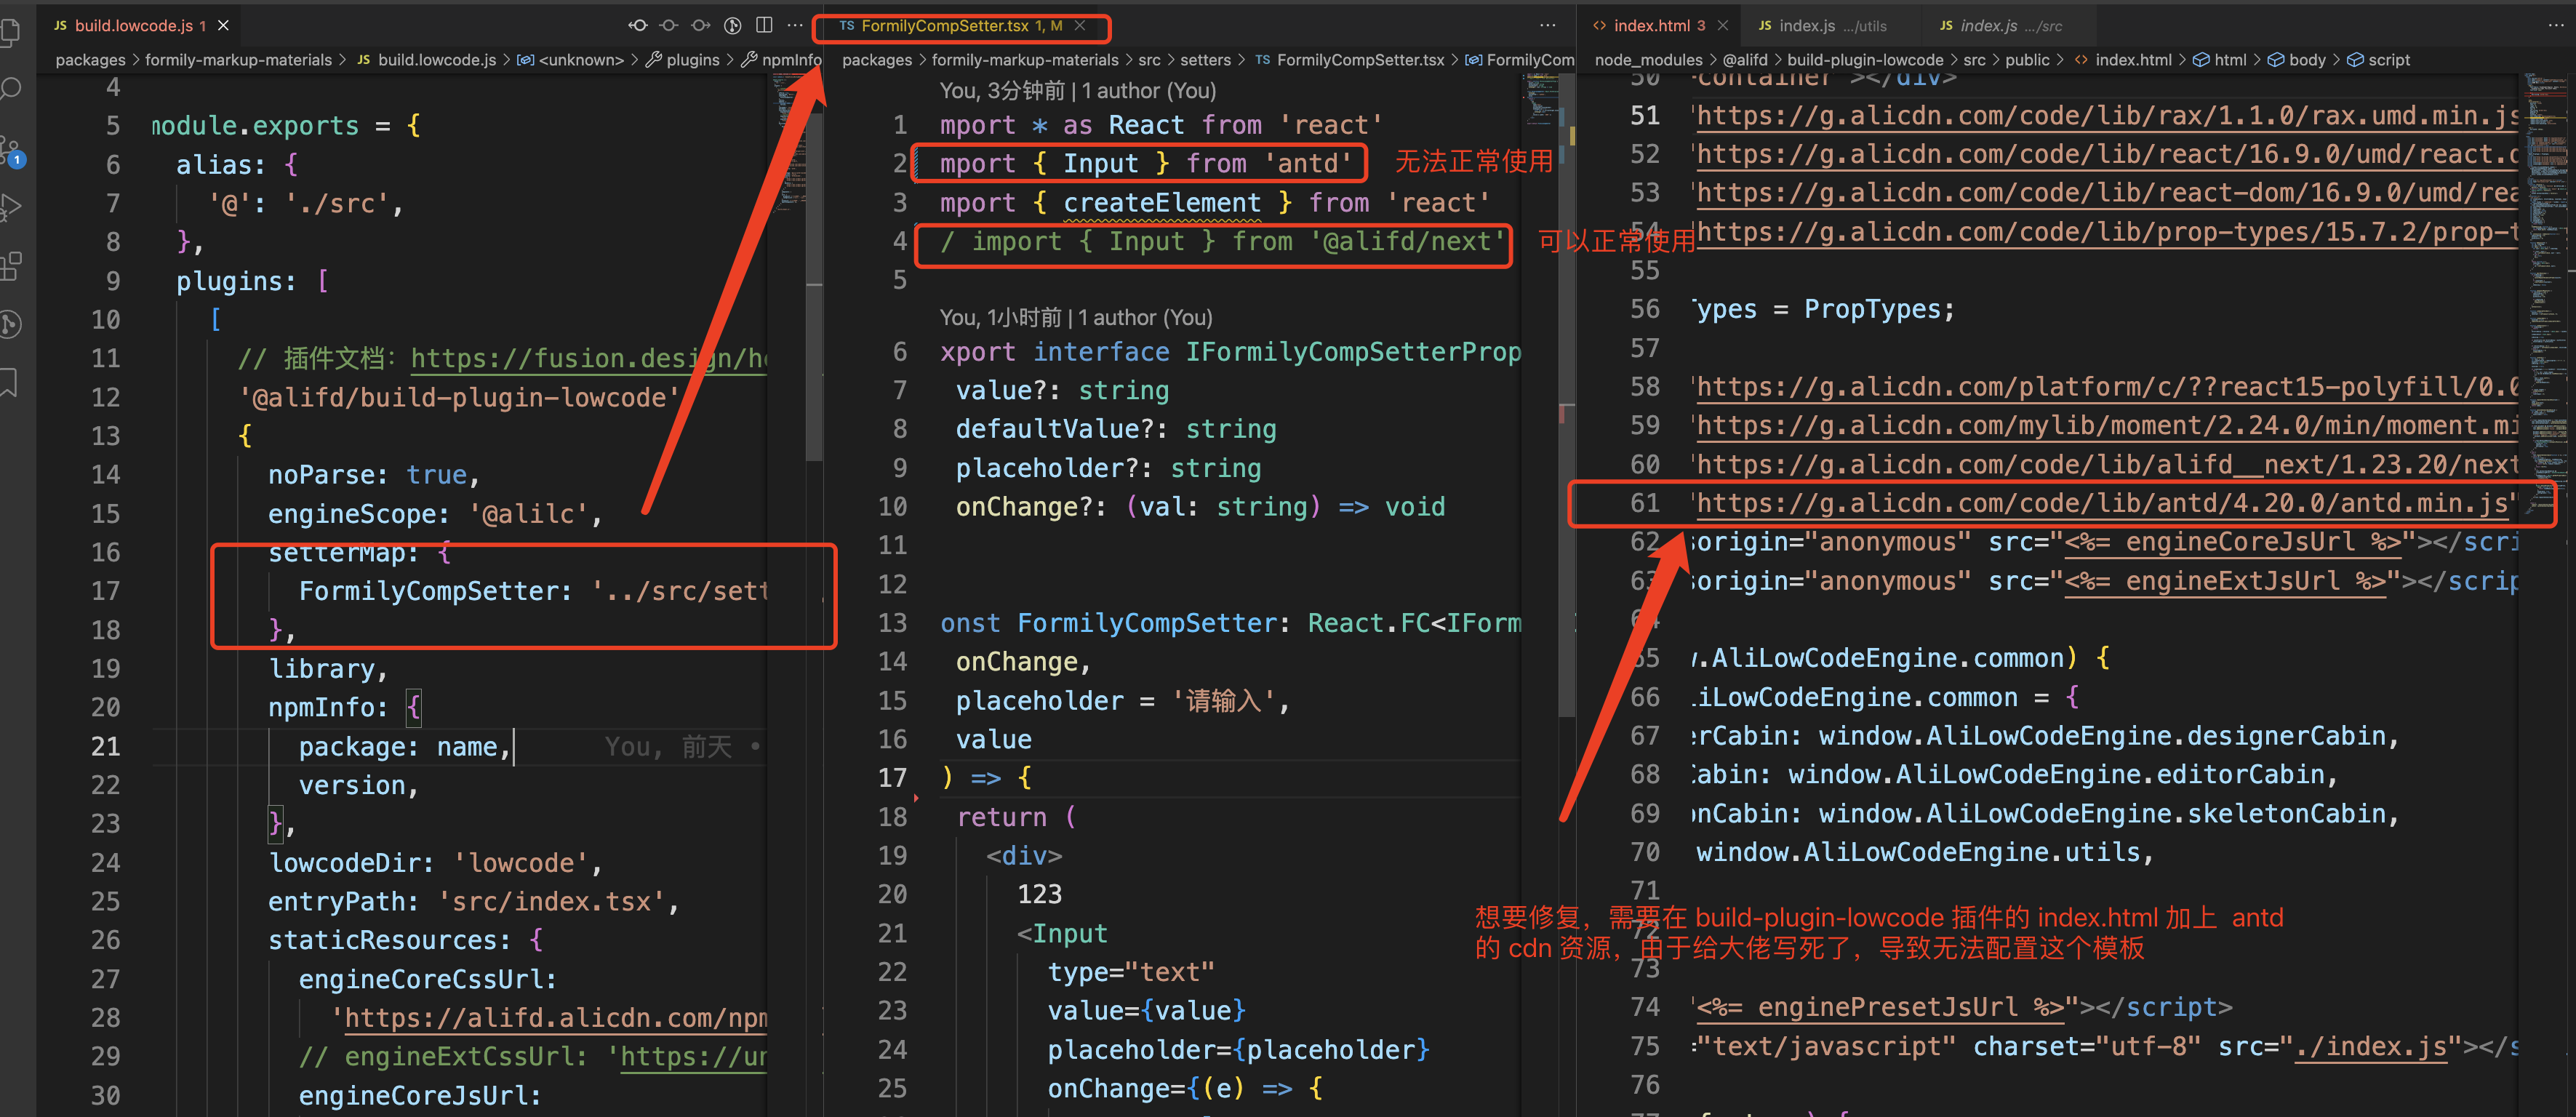Switch to the FormilyCompSetter.tsx tab
This screenshot has width=2576, height=1117.
(960, 26)
